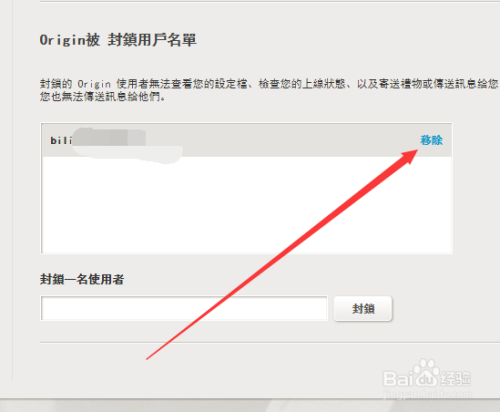Viewport: 500px width, 412px height.
Task: Click the tail end of the red arrow
Action: pos(149,357)
